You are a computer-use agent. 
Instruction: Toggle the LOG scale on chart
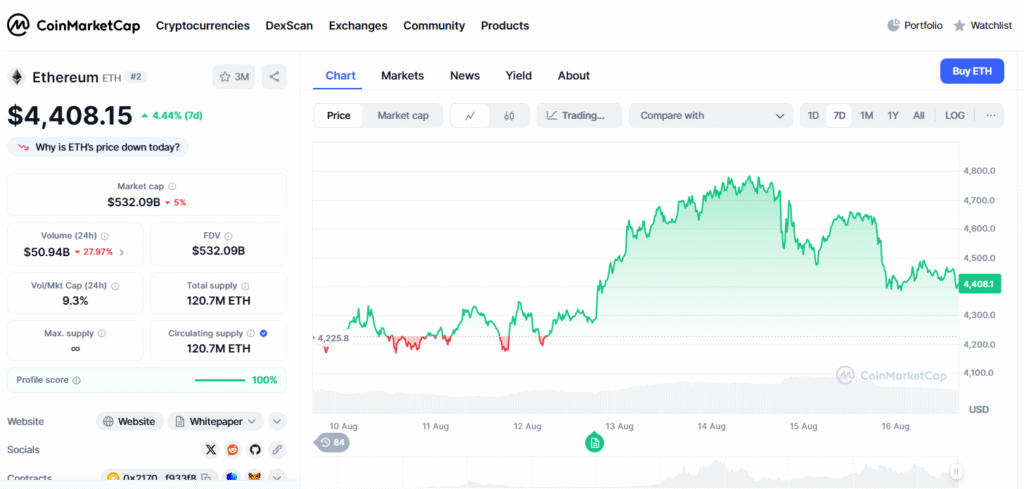(x=955, y=116)
